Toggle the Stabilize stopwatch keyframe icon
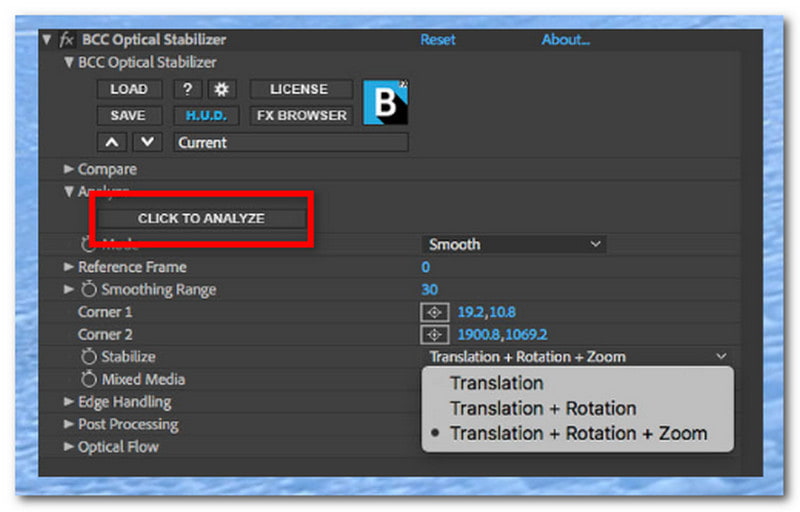The width and height of the screenshot is (800, 512). click(x=89, y=356)
